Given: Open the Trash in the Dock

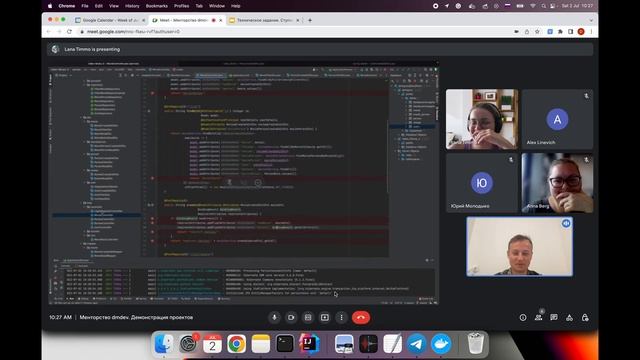Looking at the screenshot, I should tap(476, 343).
